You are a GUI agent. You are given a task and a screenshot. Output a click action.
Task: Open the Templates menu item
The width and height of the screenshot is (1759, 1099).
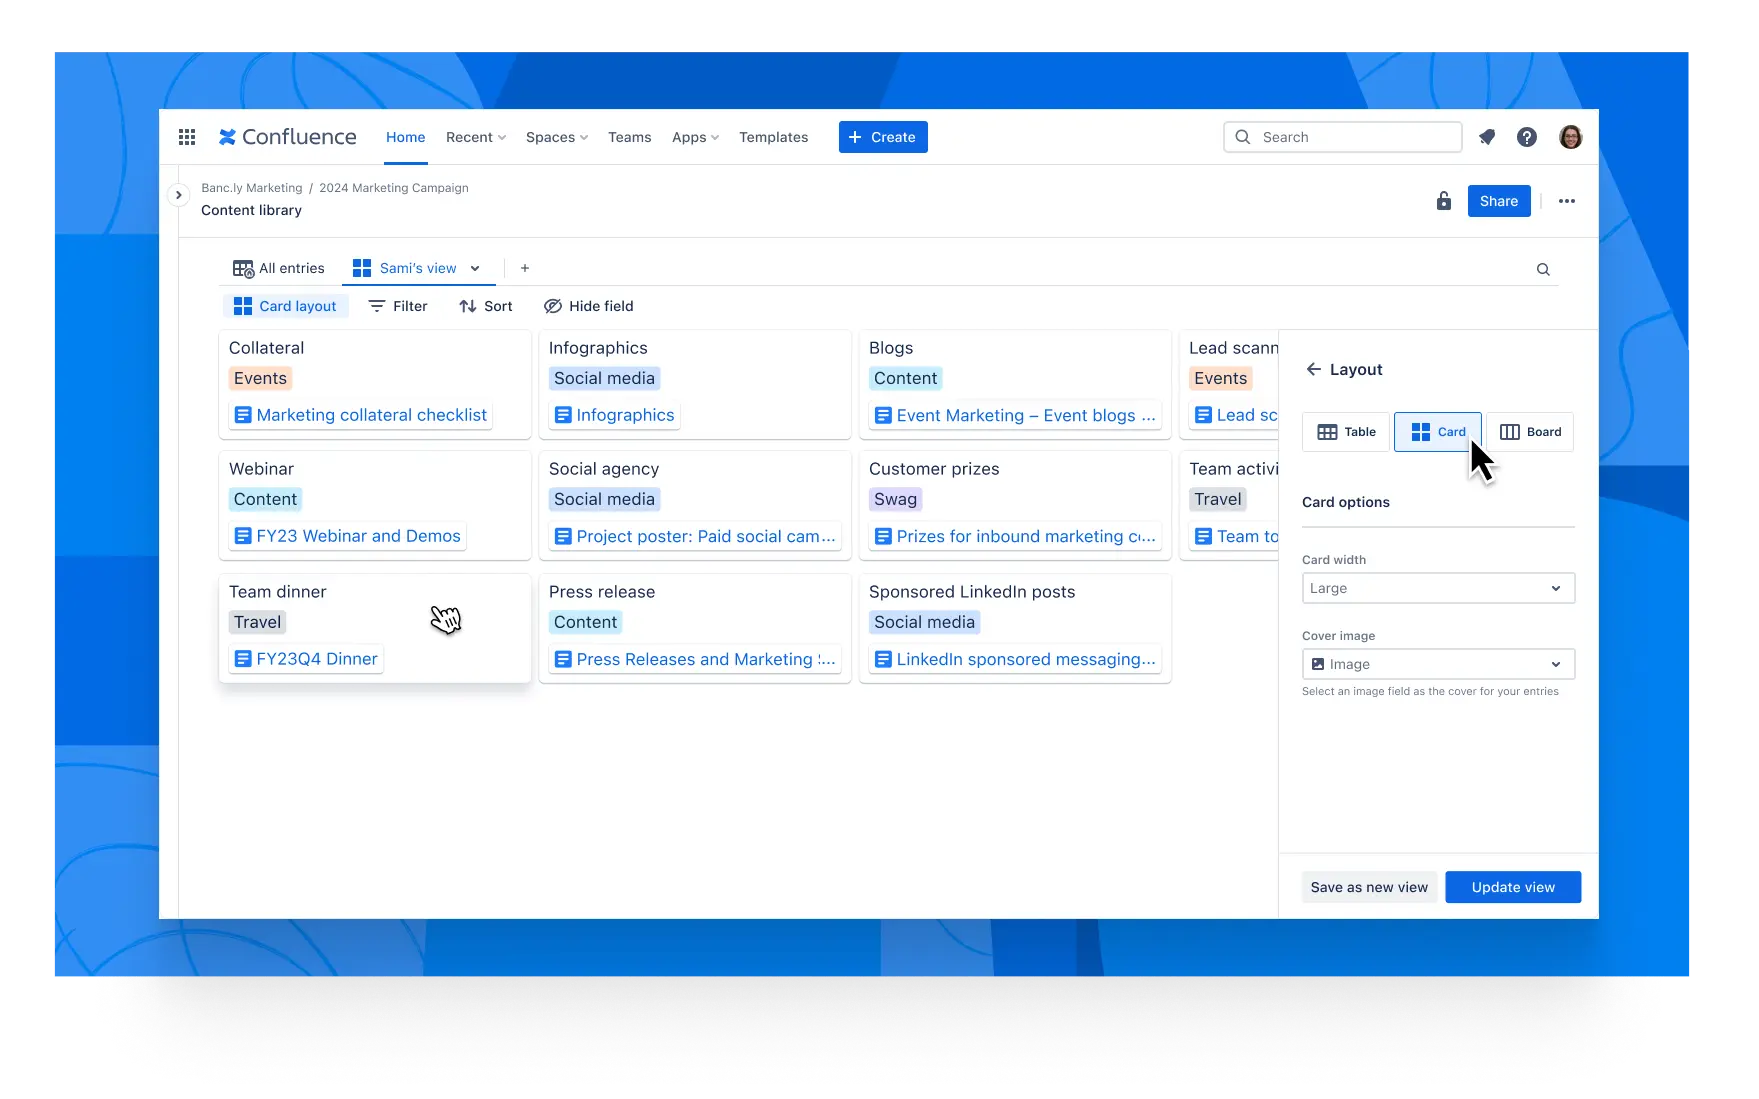point(774,137)
